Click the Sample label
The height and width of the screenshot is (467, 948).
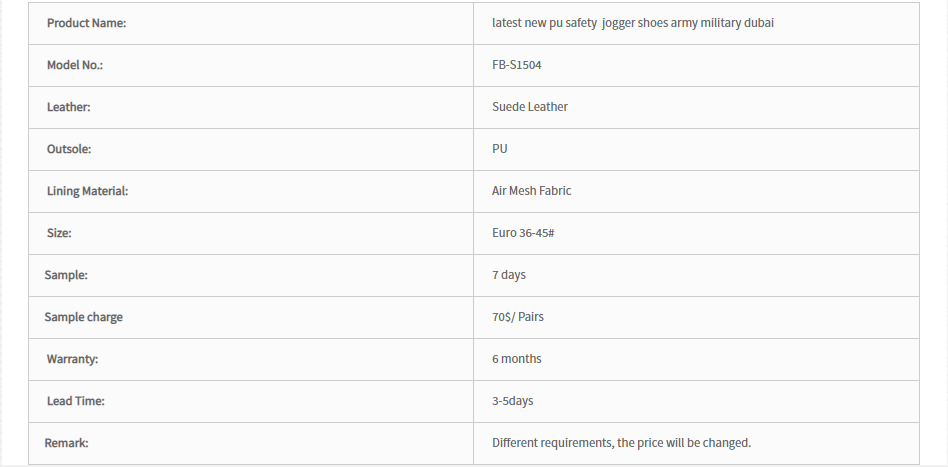point(66,275)
